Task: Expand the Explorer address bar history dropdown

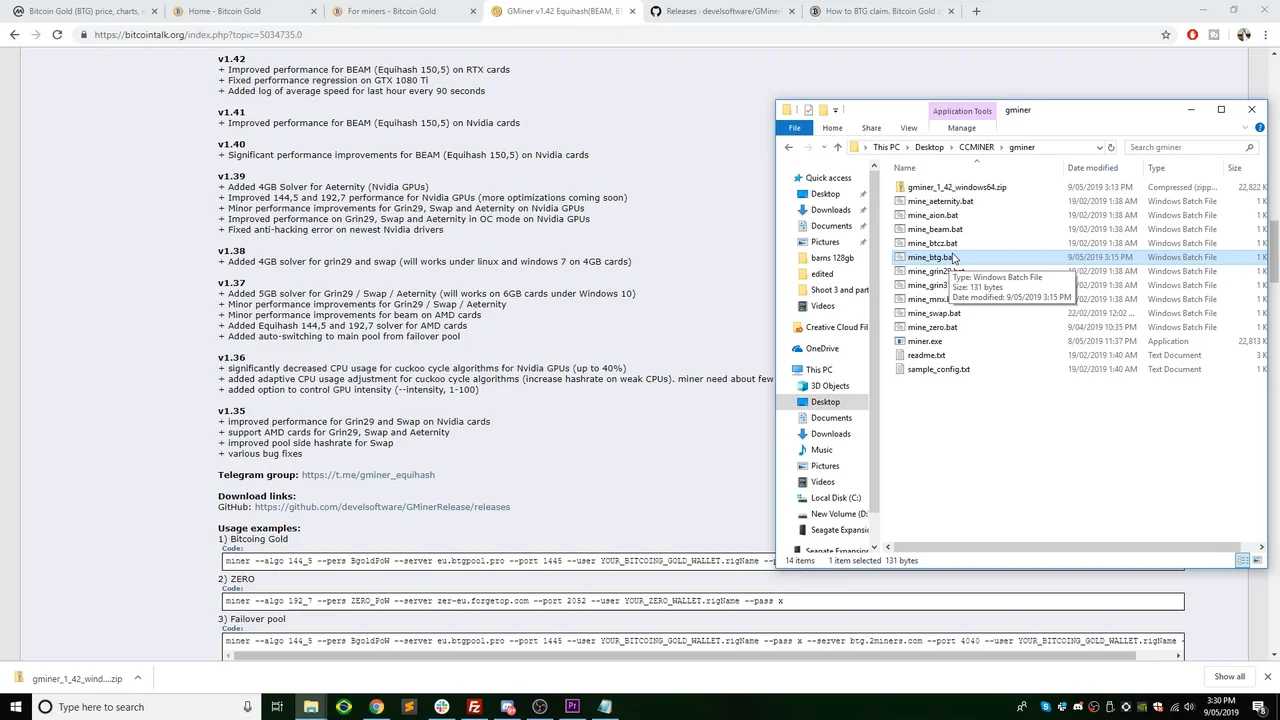Action: [1099, 147]
